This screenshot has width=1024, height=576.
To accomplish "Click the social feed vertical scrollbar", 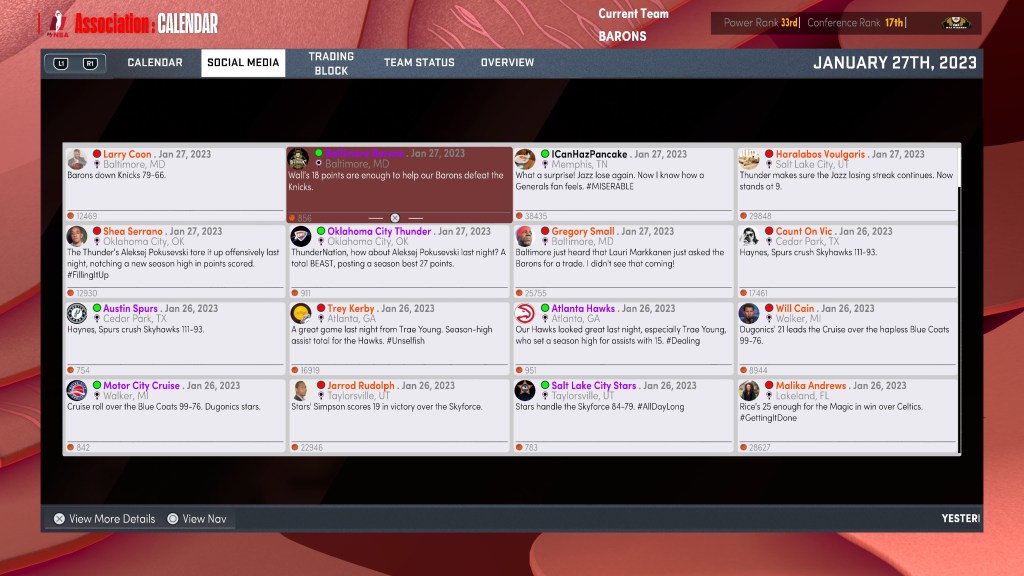I will 959,300.
